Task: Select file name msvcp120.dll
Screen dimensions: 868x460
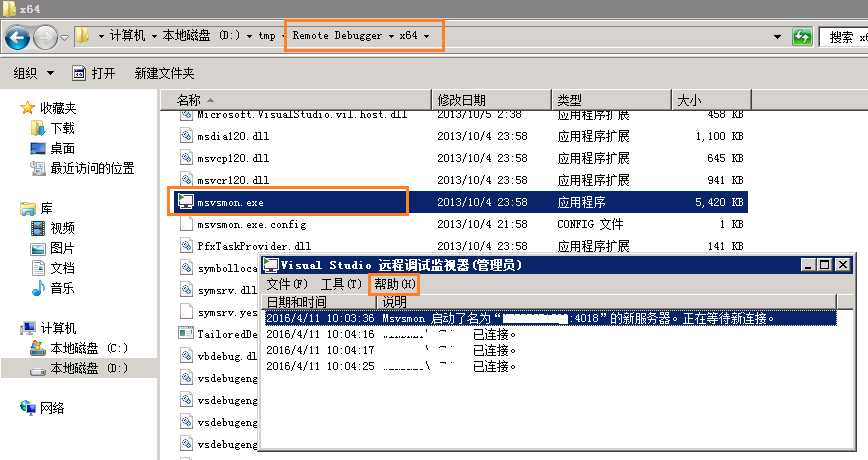Action: 233,158
